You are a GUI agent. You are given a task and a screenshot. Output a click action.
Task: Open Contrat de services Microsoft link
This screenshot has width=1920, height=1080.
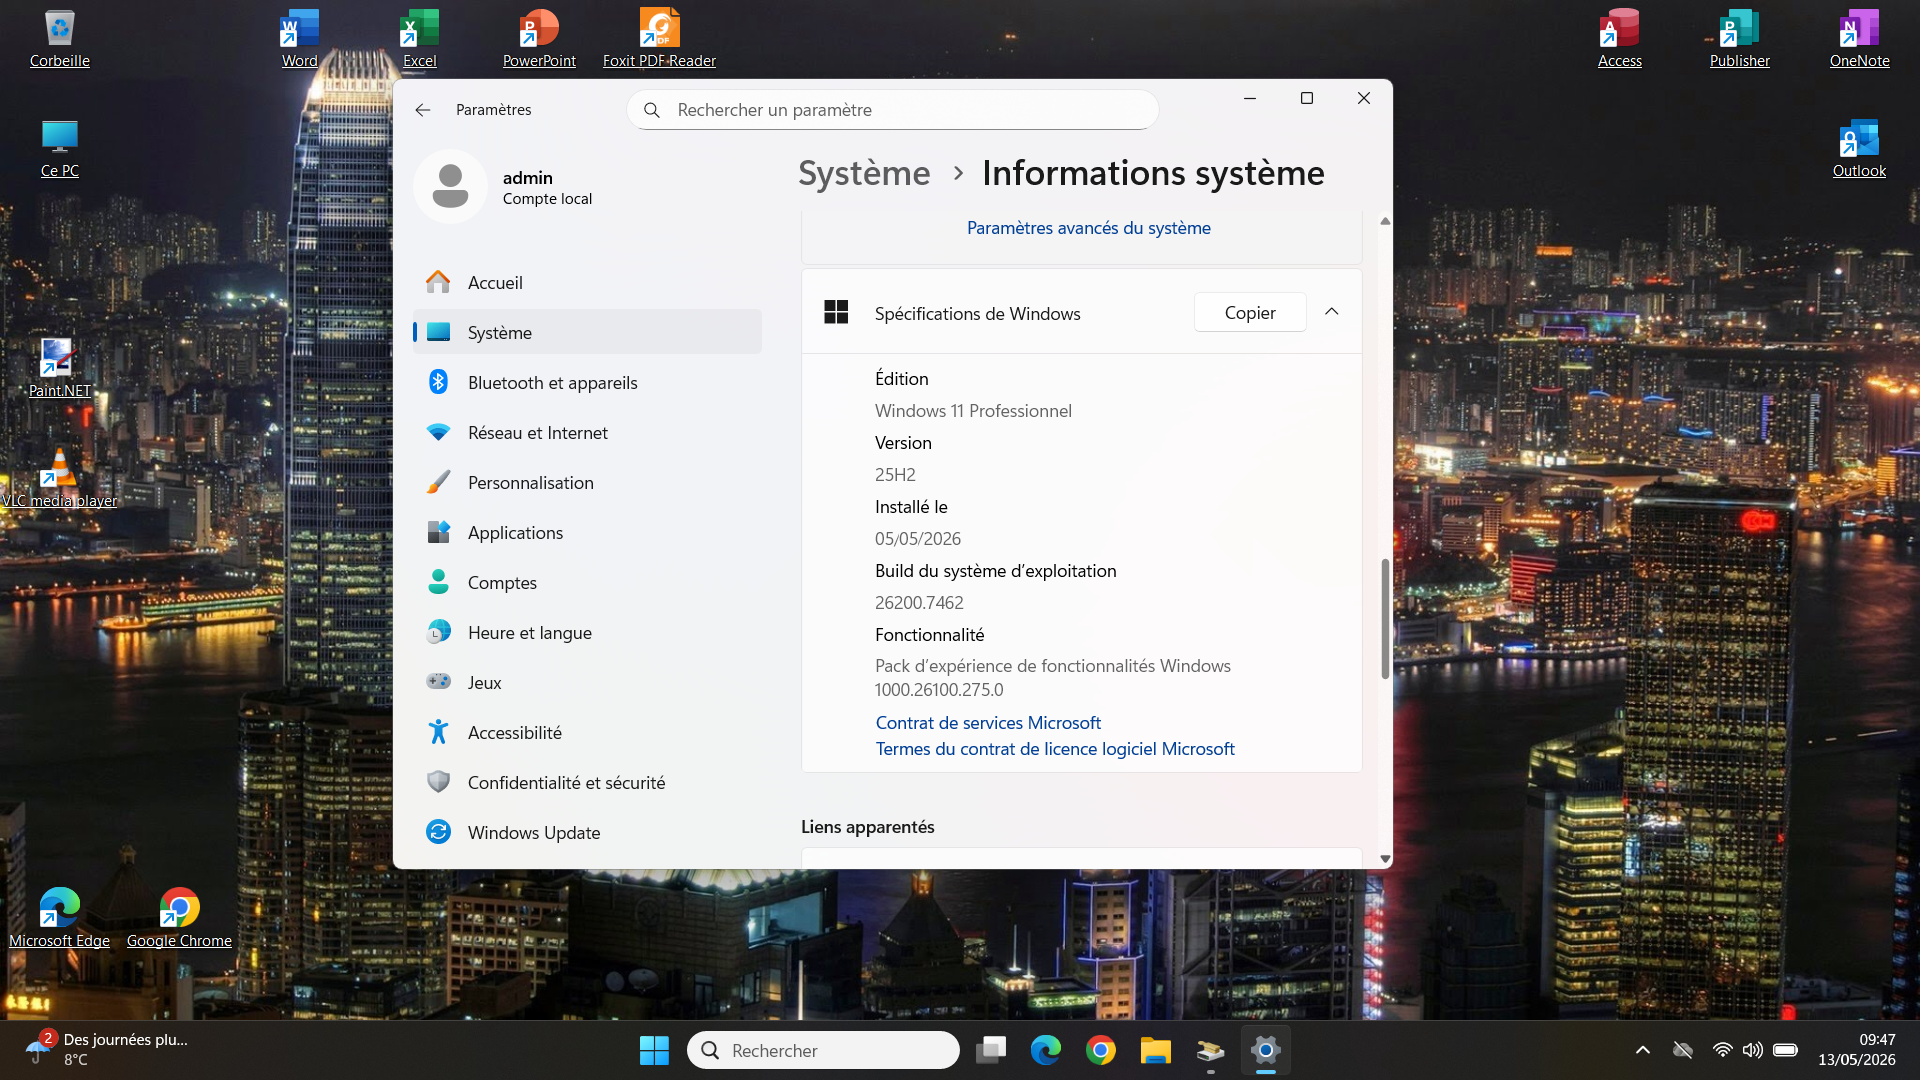(988, 723)
